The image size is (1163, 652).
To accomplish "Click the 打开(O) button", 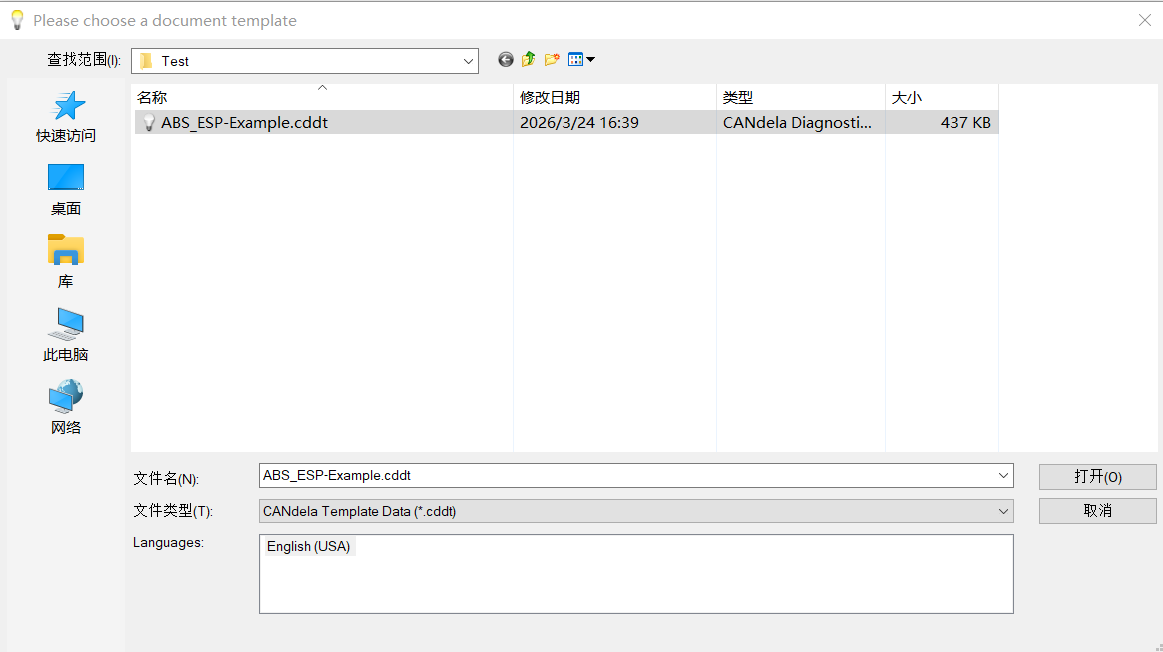I will 1098,477.
